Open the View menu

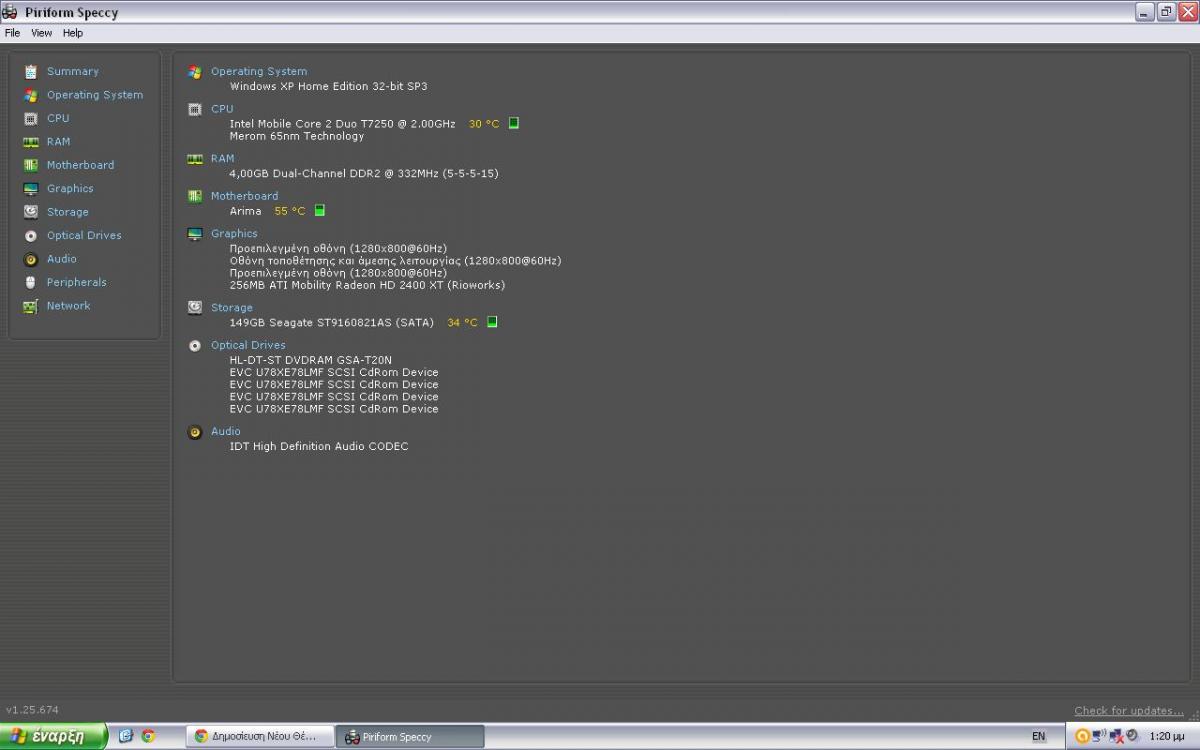[41, 33]
